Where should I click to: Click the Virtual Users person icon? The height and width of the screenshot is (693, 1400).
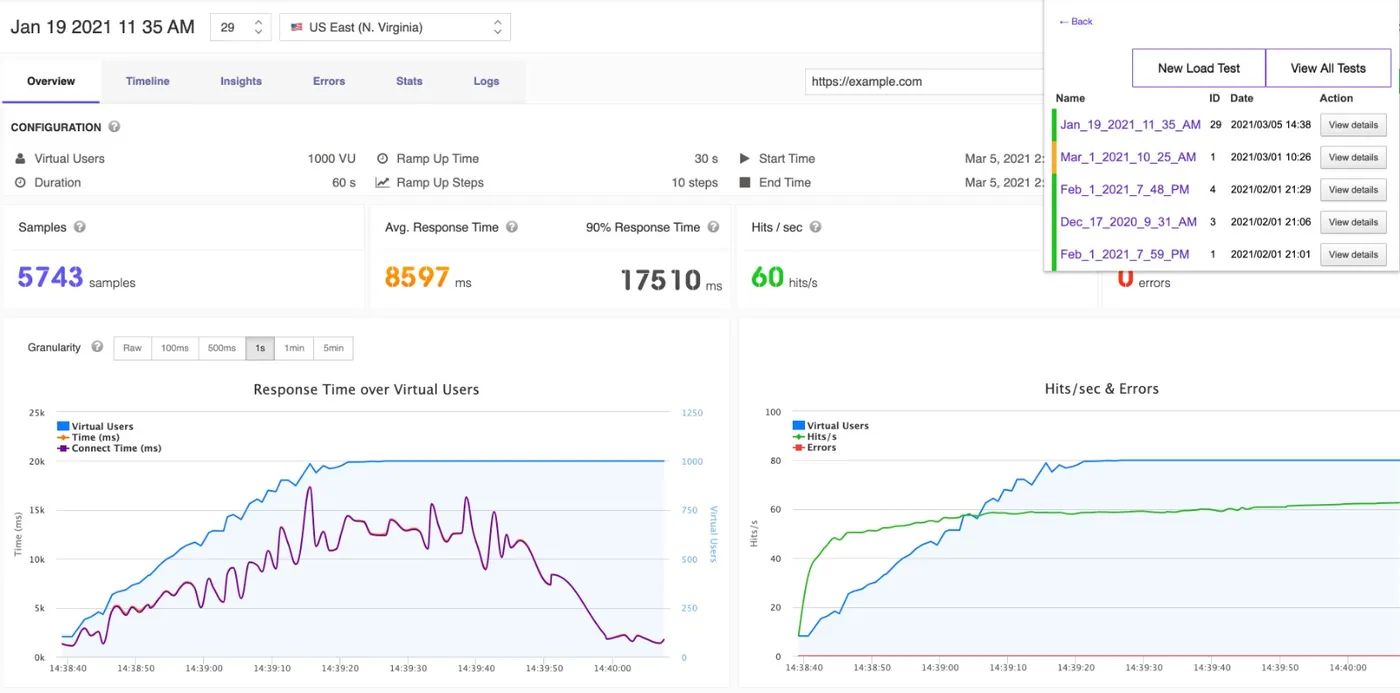point(21,159)
